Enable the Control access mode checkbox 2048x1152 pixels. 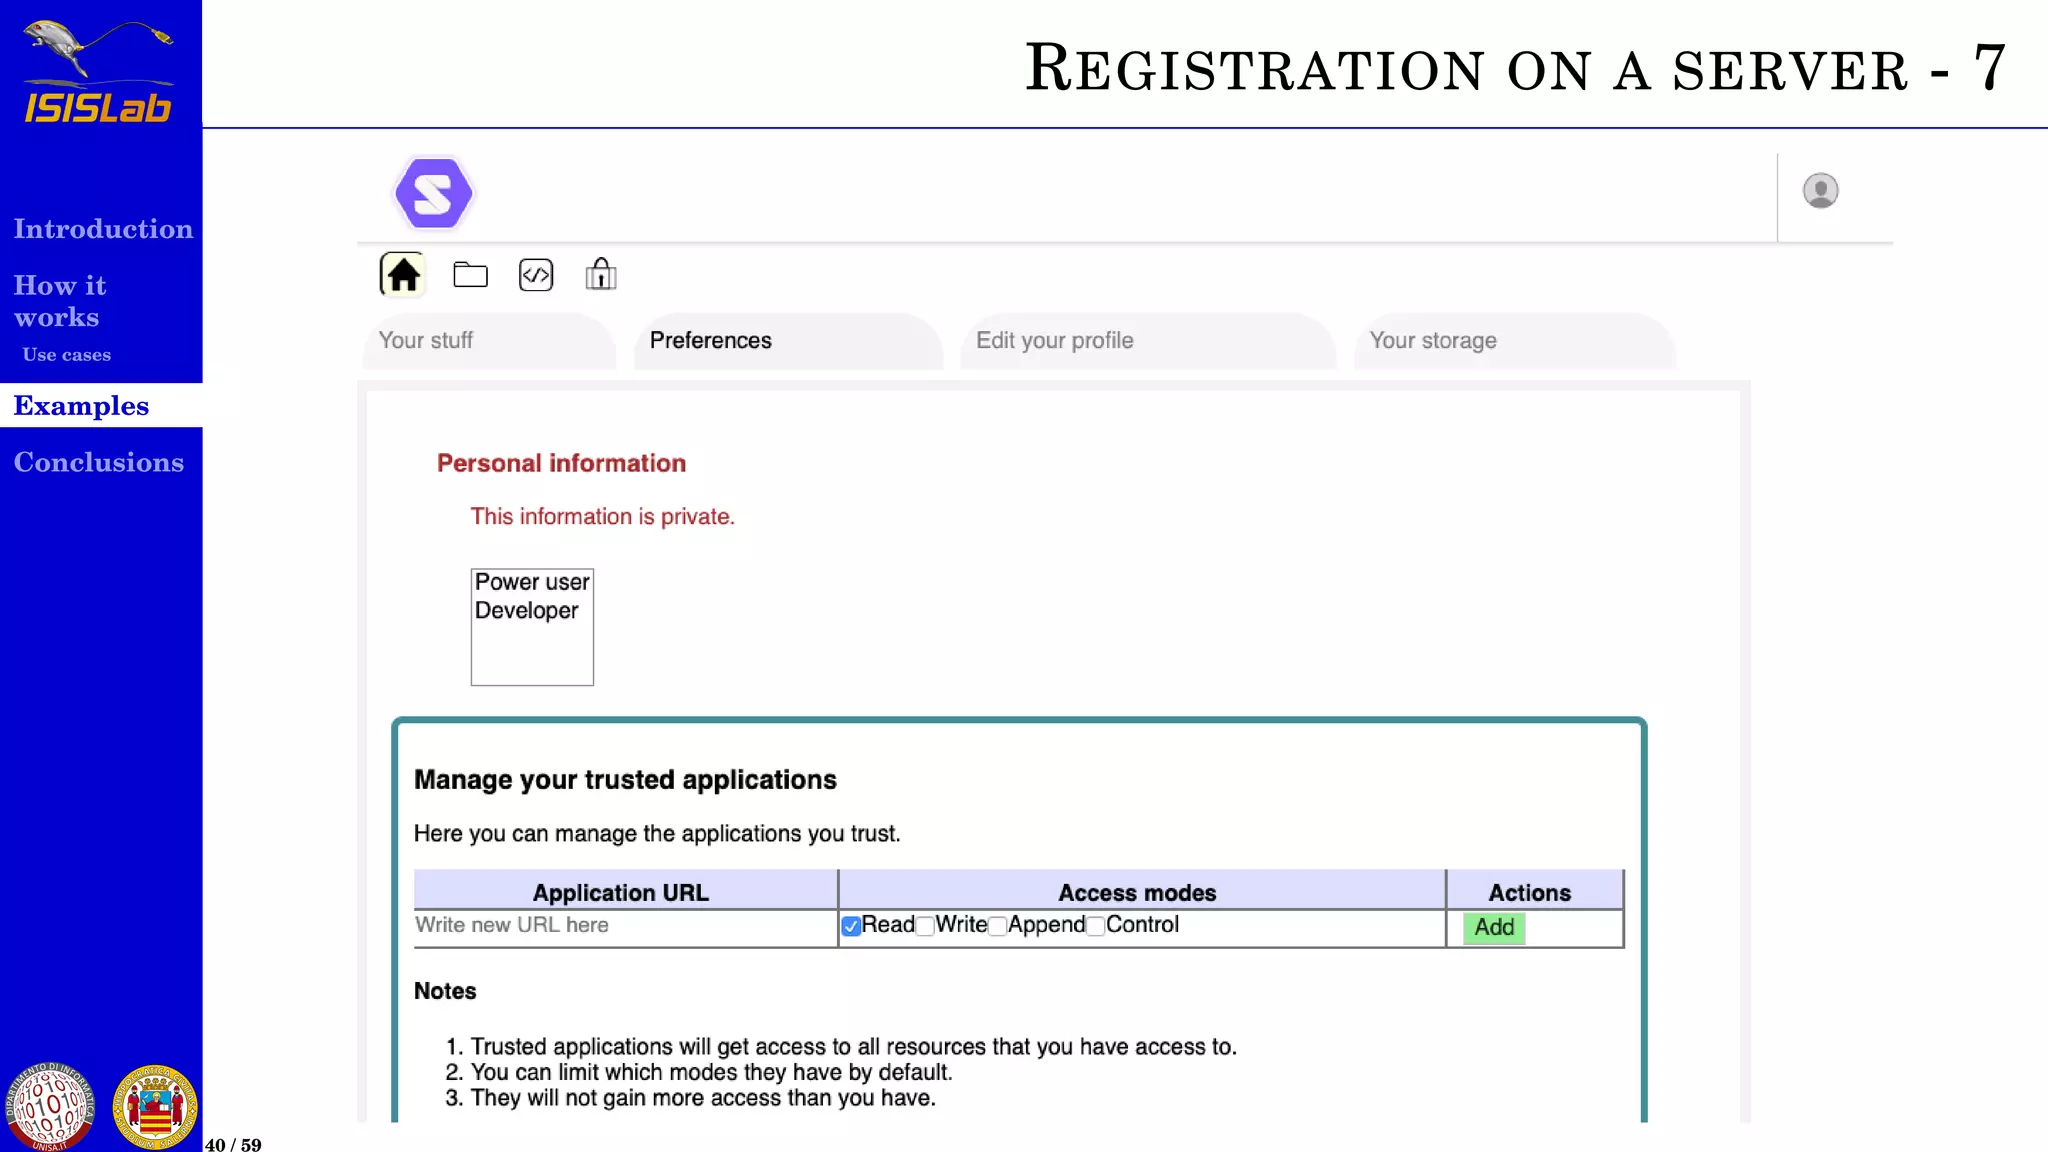click(1096, 926)
